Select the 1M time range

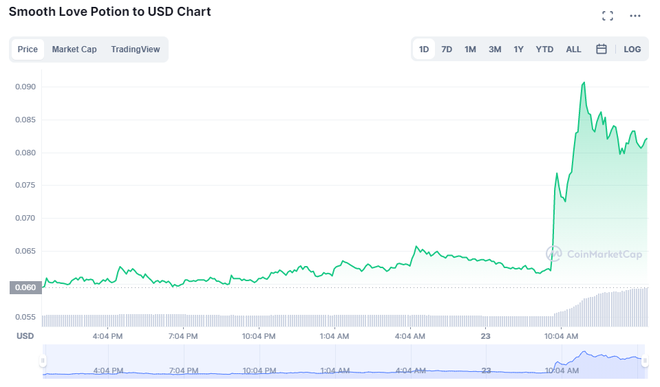click(x=470, y=49)
